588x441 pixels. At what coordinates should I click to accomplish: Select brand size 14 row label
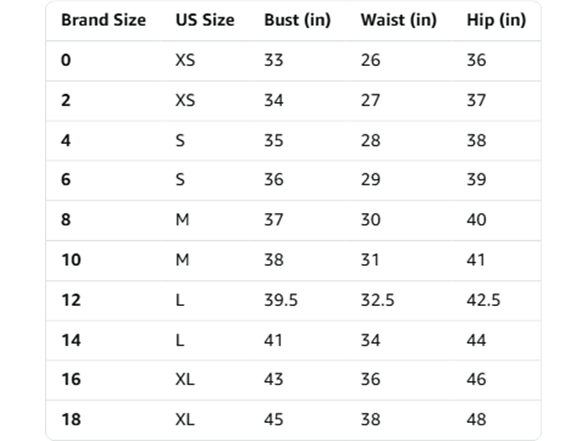(x=71, y=340)
